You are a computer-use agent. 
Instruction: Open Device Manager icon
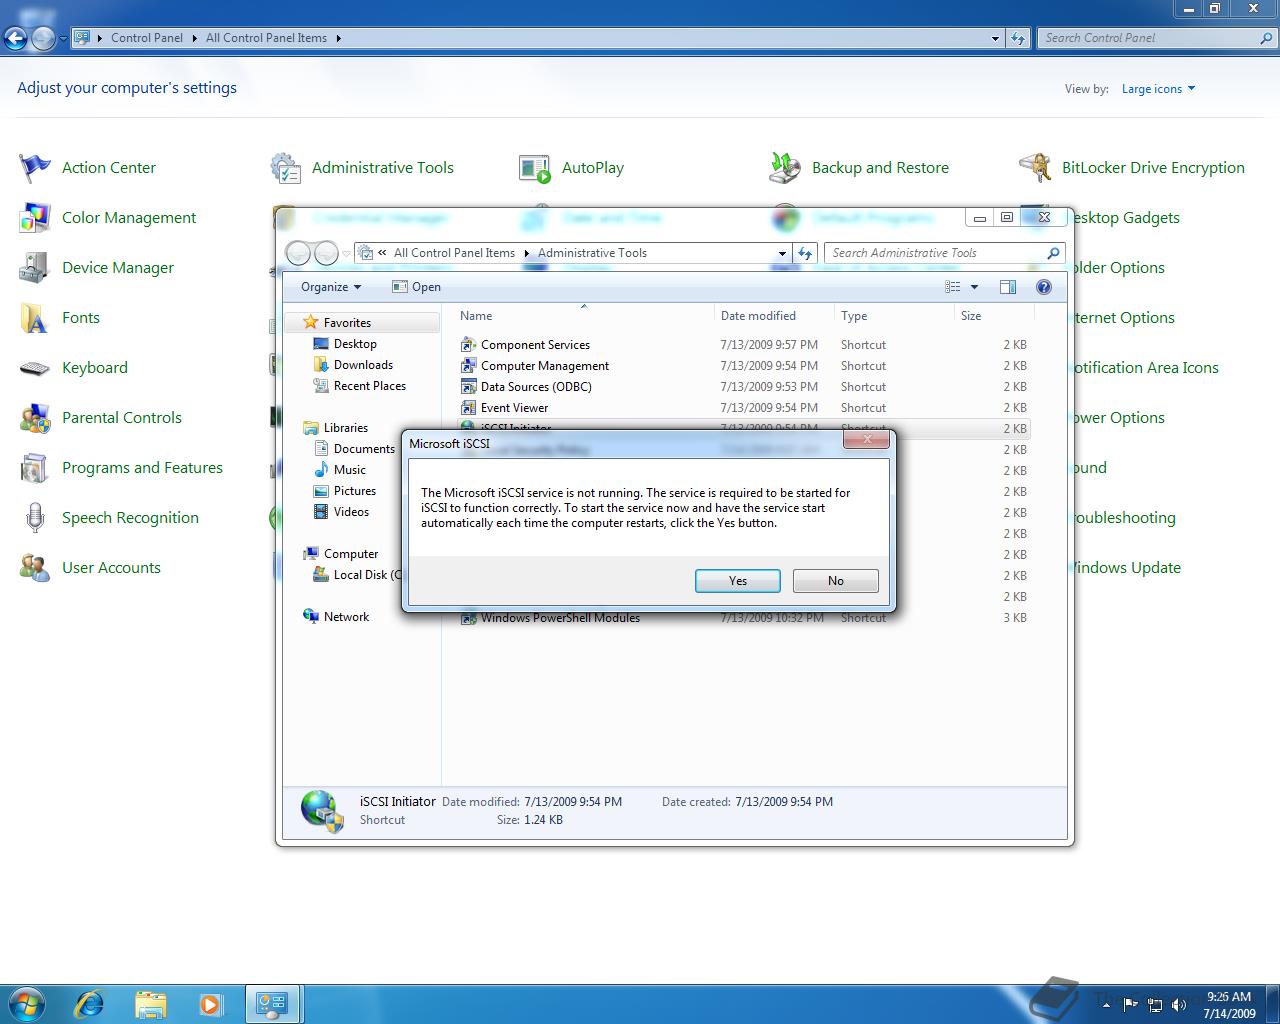[x=35, y=267]
